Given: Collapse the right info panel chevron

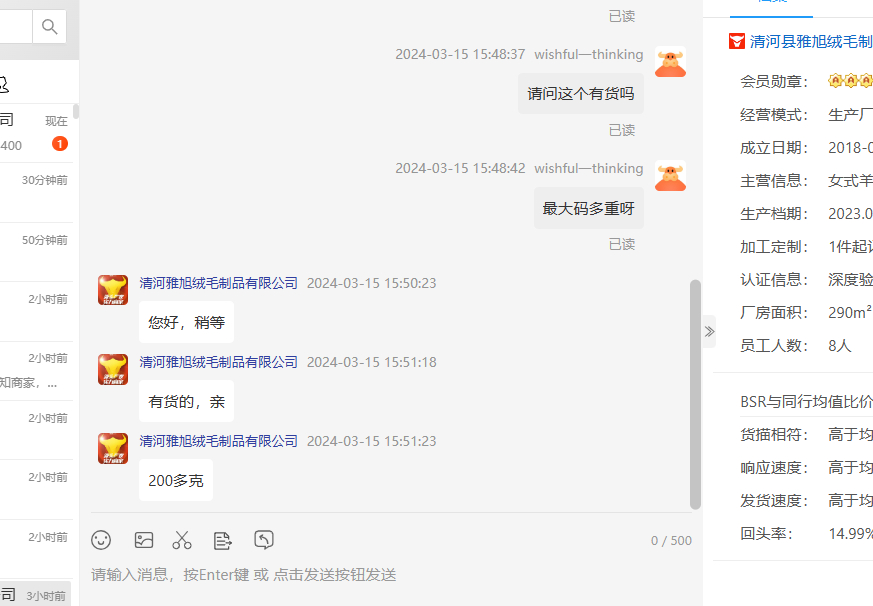Looking at the screenshot, I should coord(709,332).
